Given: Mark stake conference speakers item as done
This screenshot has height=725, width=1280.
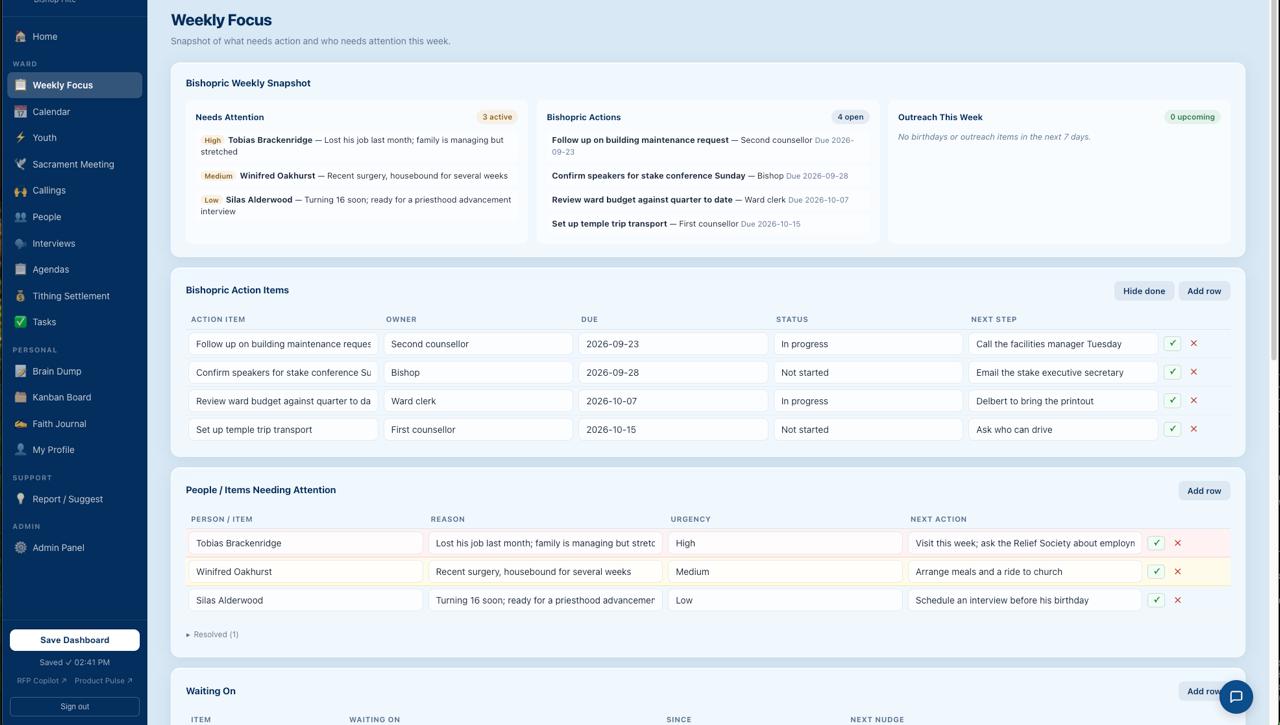Looking at the screenshot, I should pos(1172,372).
